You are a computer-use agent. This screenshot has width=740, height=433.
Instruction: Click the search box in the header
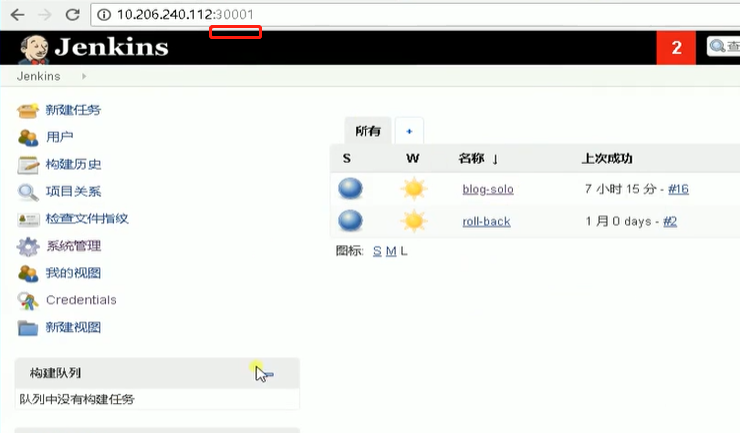[723, 46]
